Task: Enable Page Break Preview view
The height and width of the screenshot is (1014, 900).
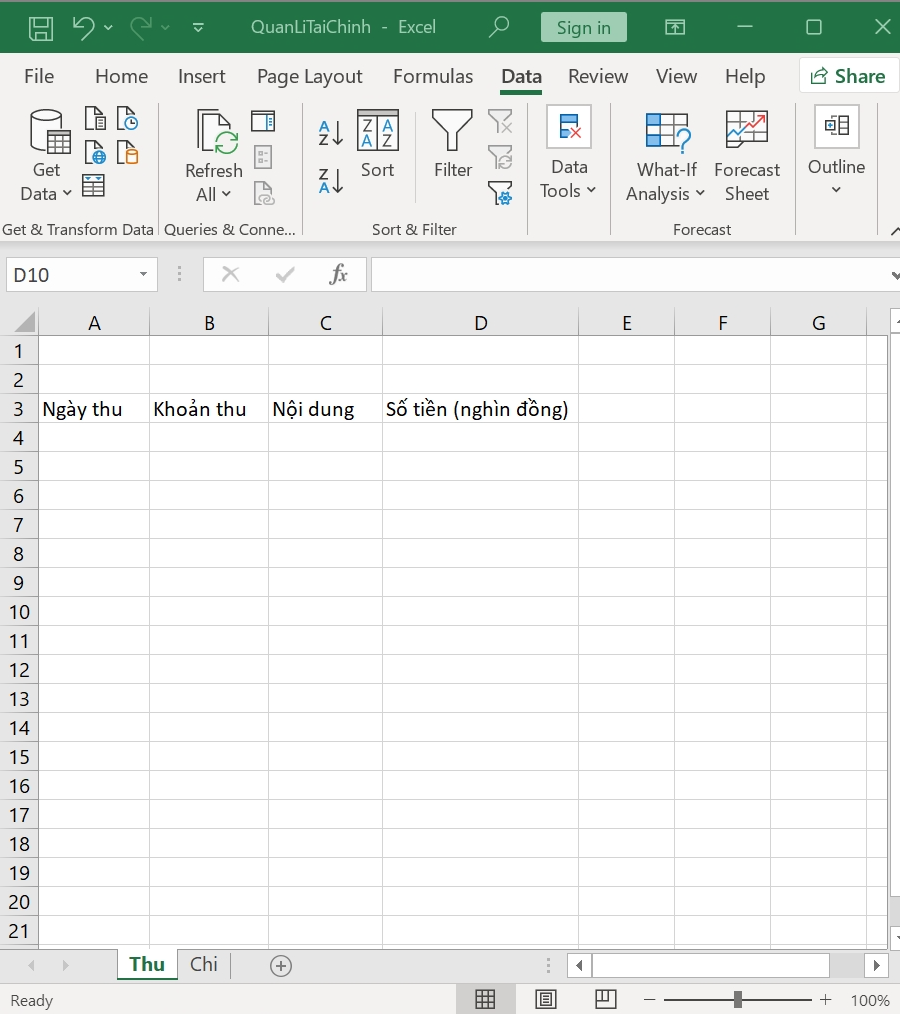Action: tap(605, 999)
